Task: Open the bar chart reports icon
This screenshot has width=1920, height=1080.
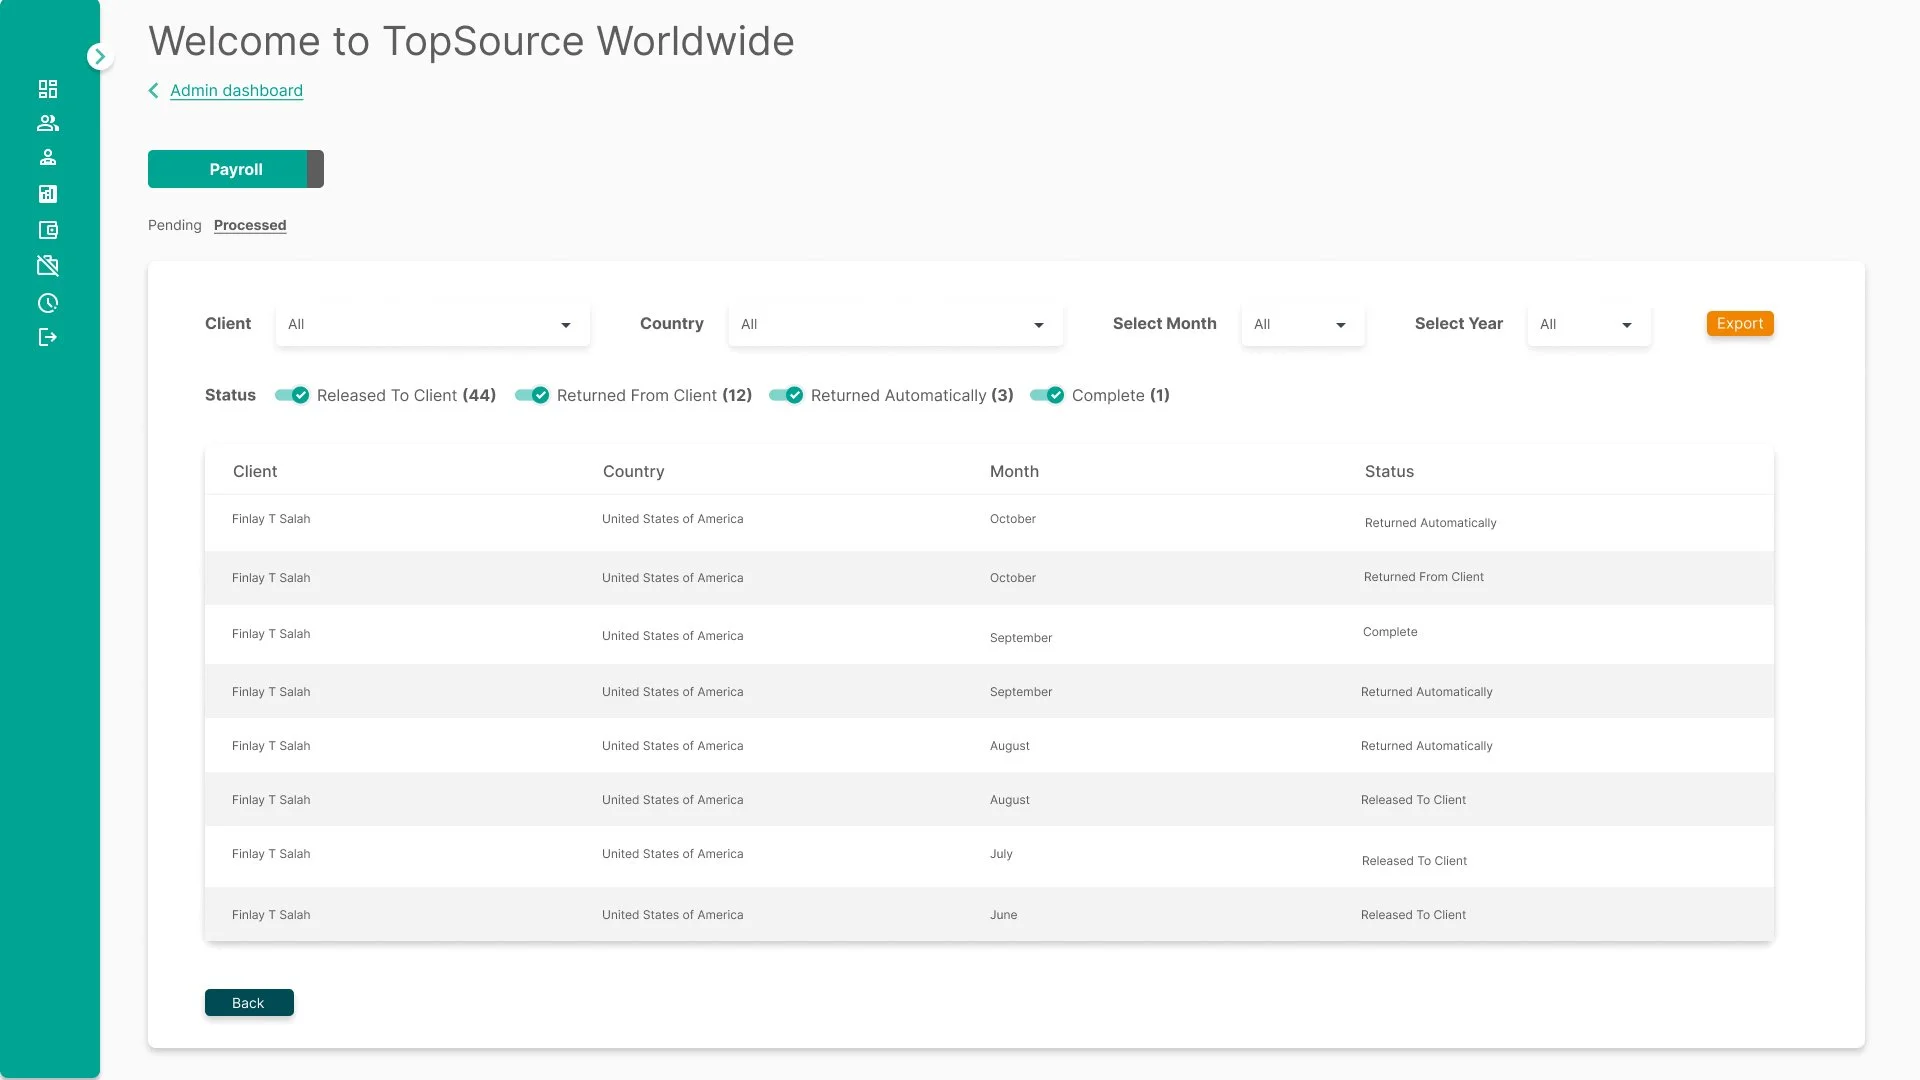Action: 48,194
